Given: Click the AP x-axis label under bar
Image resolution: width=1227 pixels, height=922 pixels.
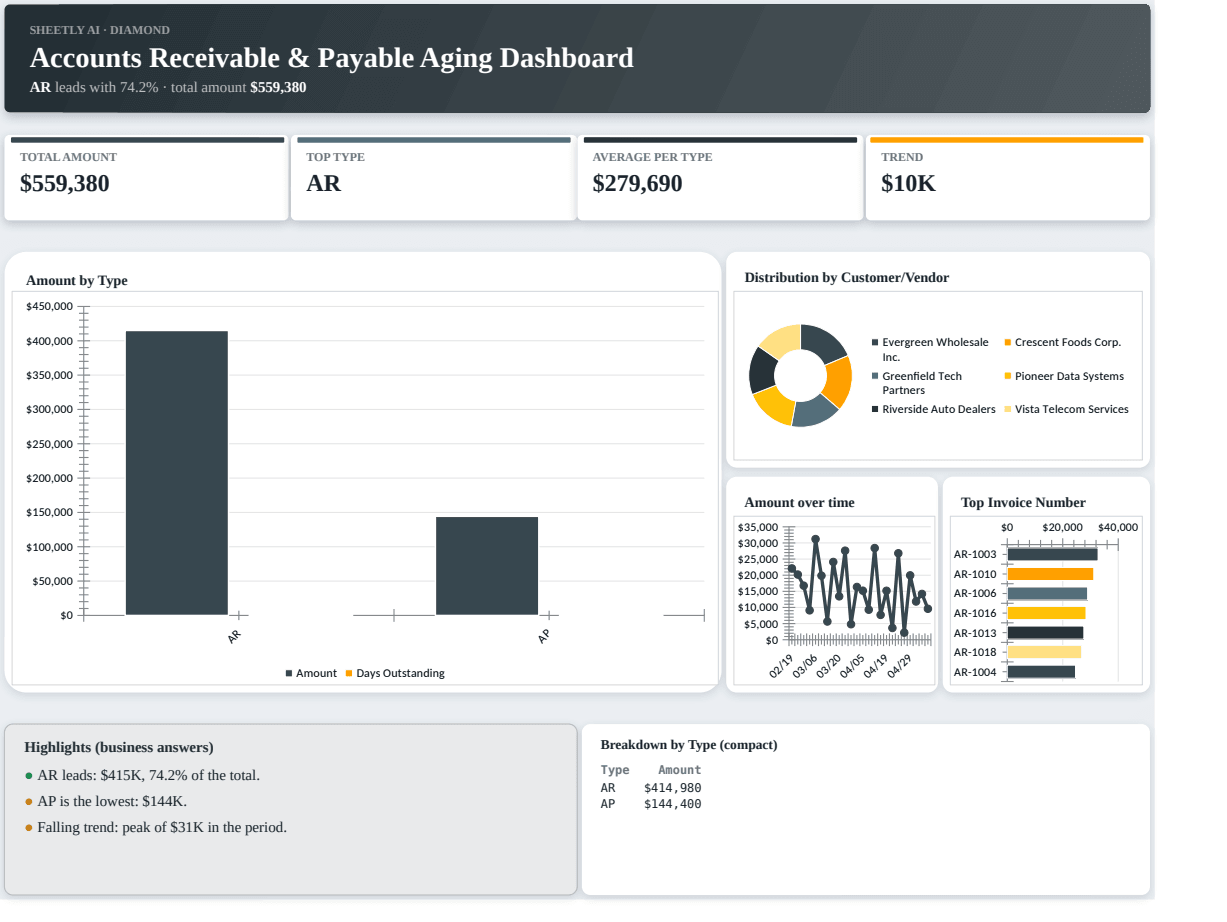Looking at the screenshot, I should coord(544,636).
